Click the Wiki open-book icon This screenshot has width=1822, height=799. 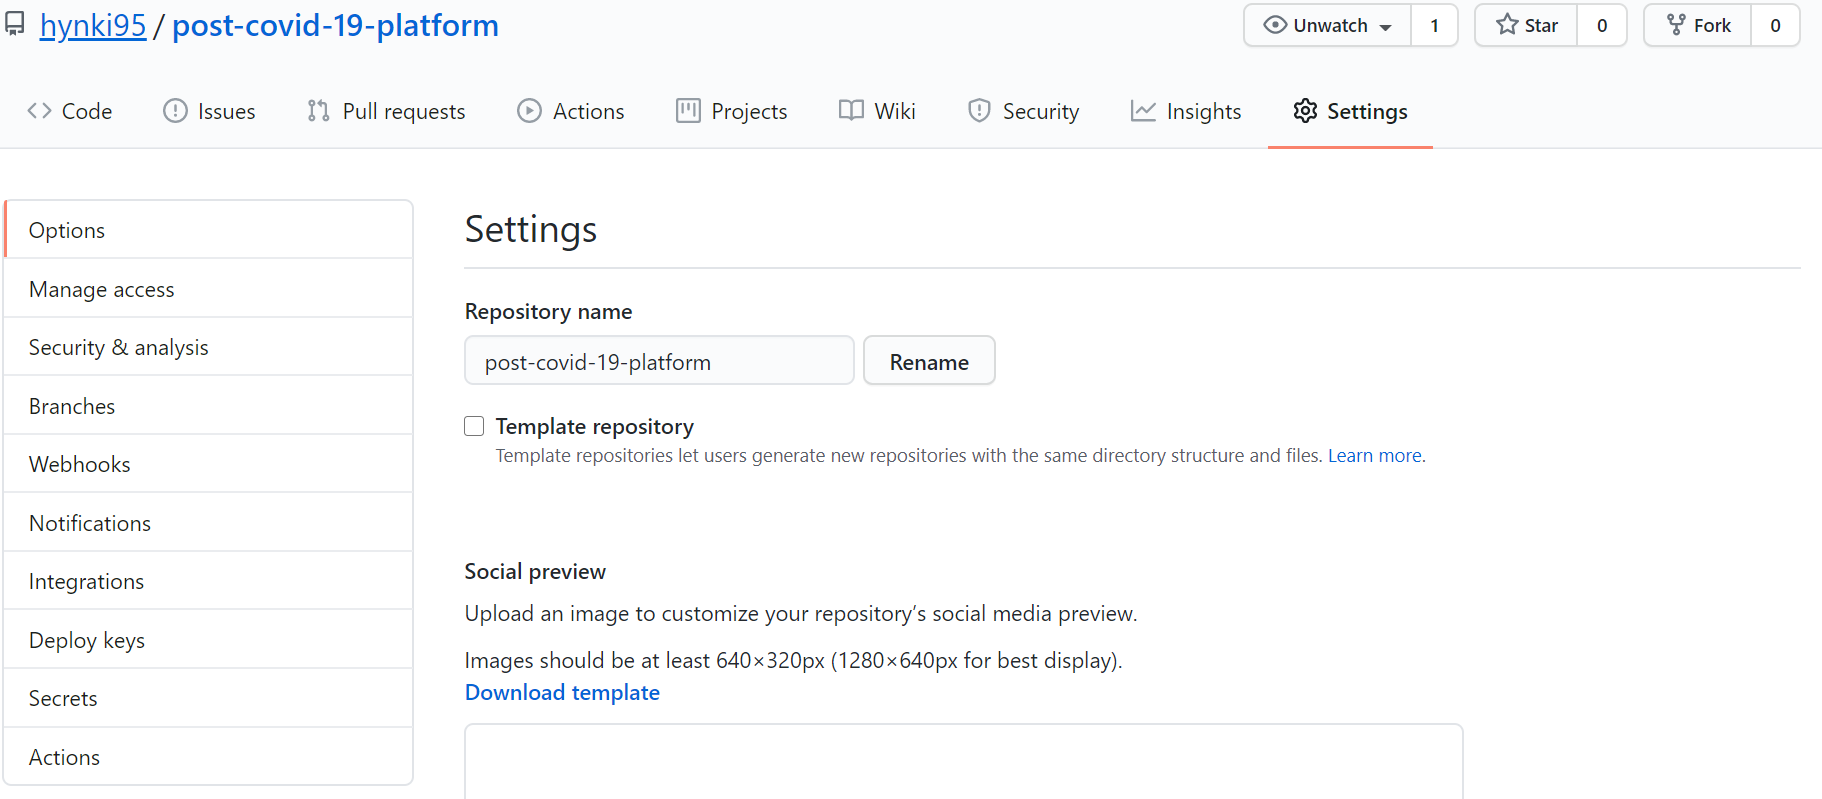click(x=851, y=111)
